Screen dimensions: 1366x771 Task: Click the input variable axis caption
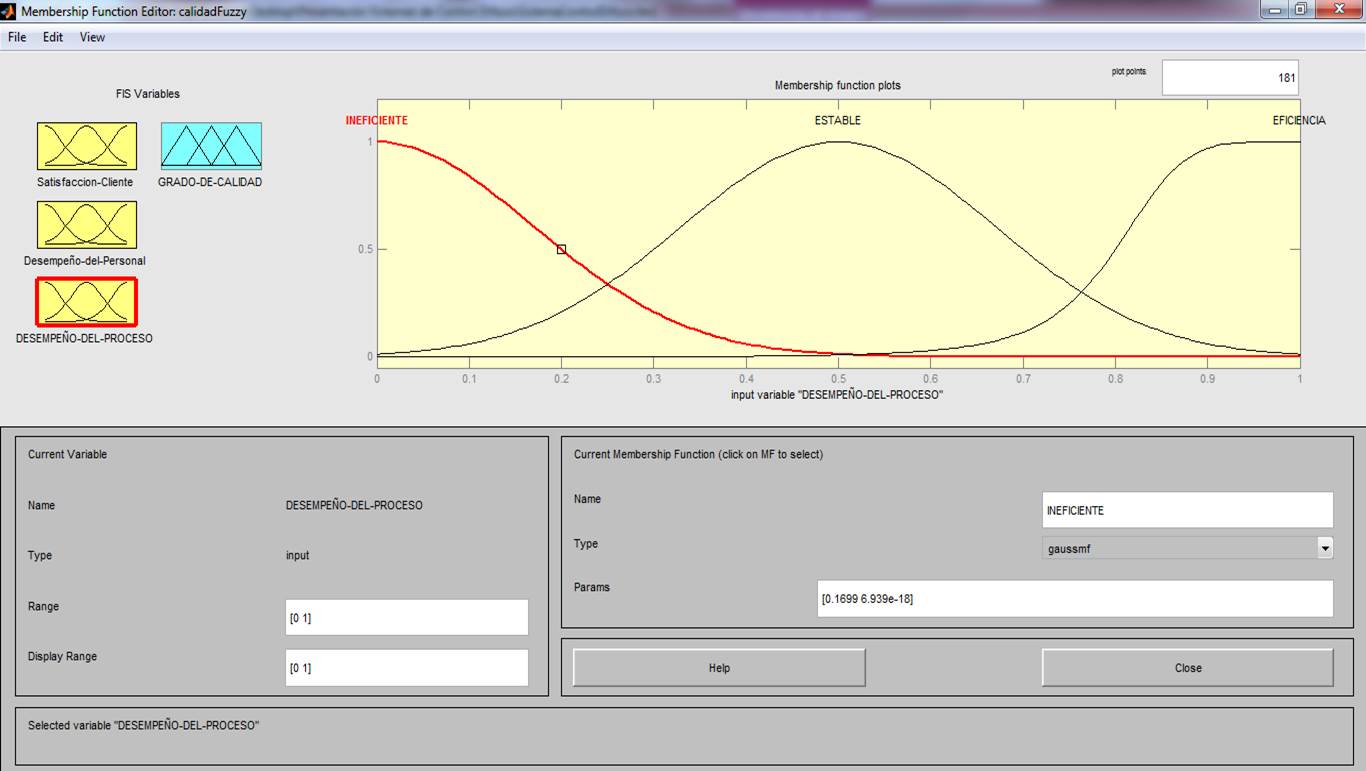(837, 394)
